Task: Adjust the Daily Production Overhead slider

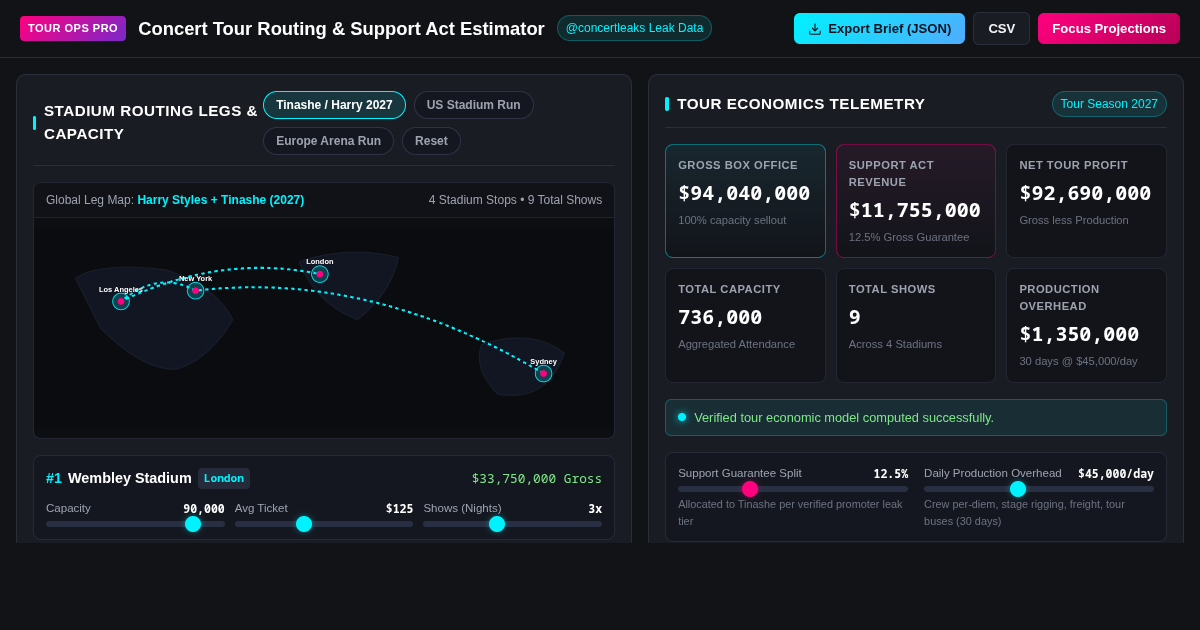Action: point(1038,489)
